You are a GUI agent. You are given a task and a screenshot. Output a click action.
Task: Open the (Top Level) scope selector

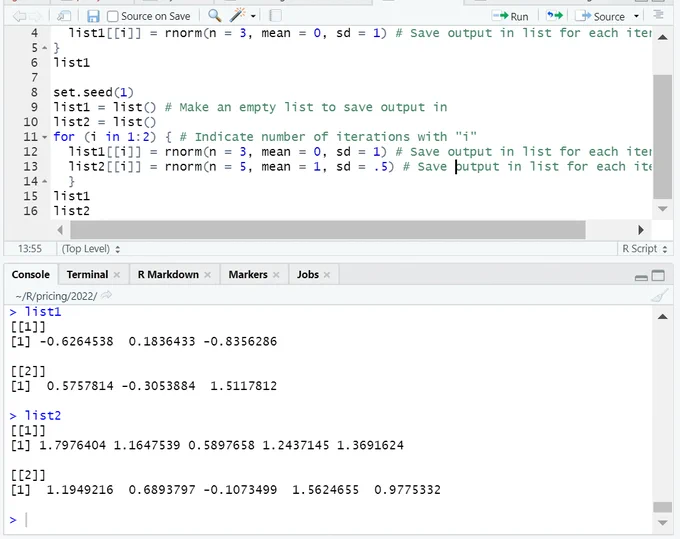coord(91,249)
